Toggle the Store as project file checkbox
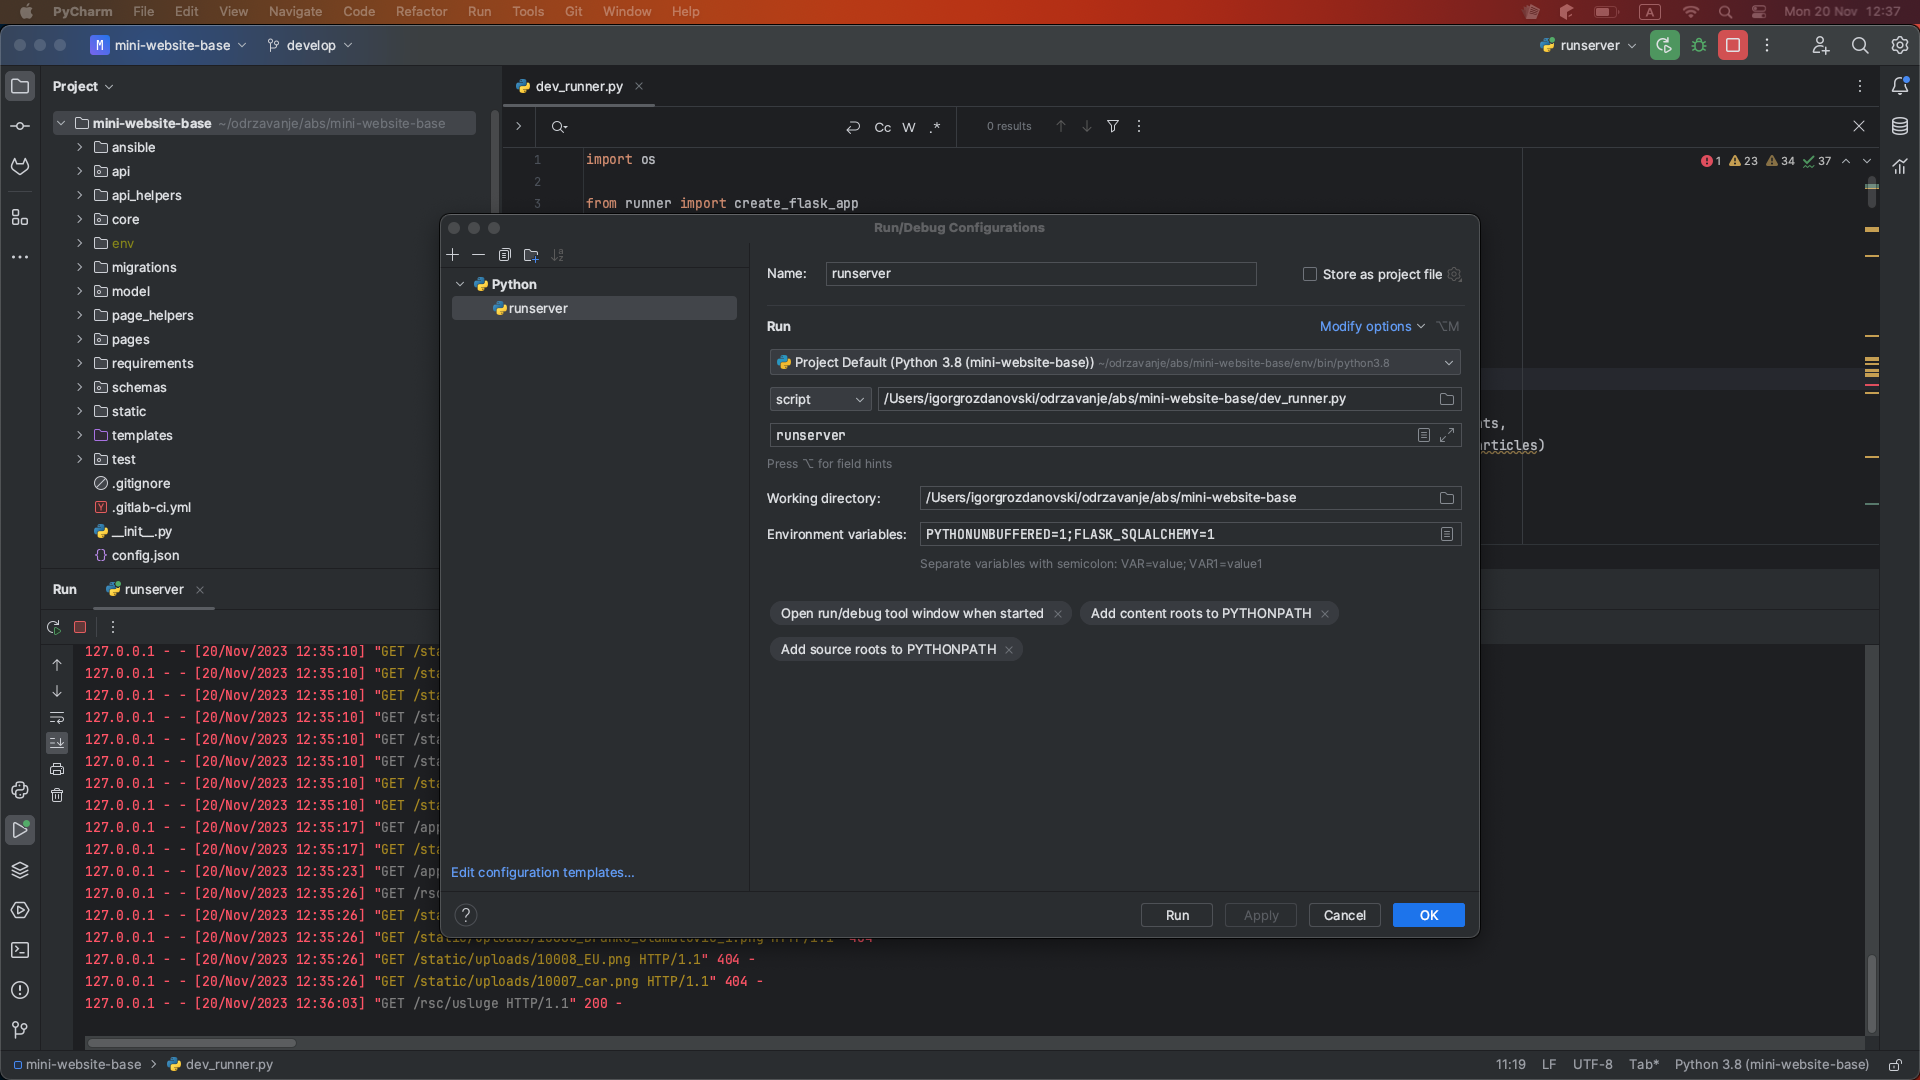Image resolution: width=1920 pixels, height=1080 pixels. click(x=1310, y=274)
